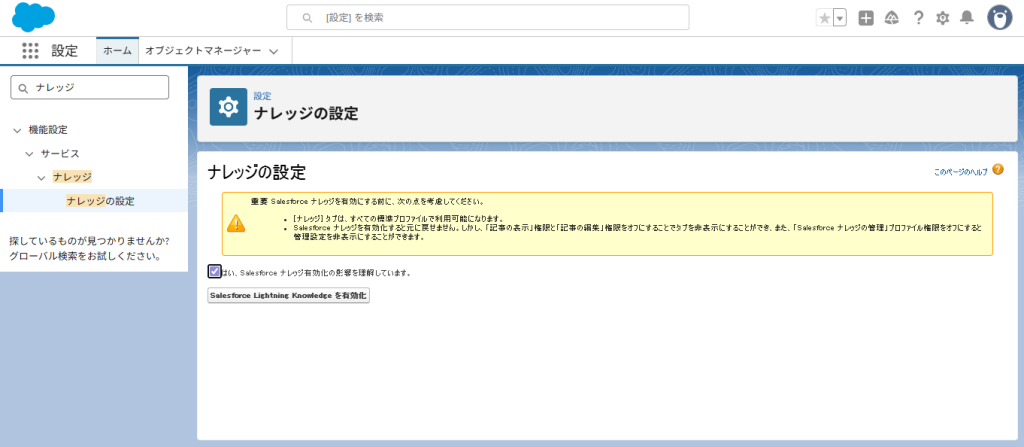Open the user profile avatar

click(999, 18)
